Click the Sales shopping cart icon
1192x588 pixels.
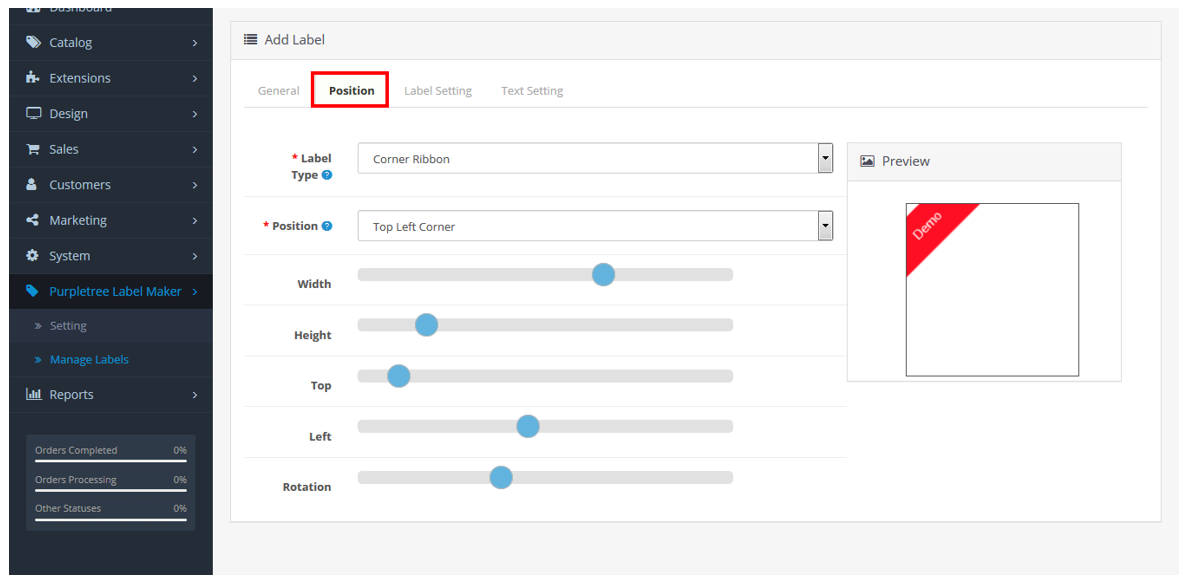(x=33, y=149)
